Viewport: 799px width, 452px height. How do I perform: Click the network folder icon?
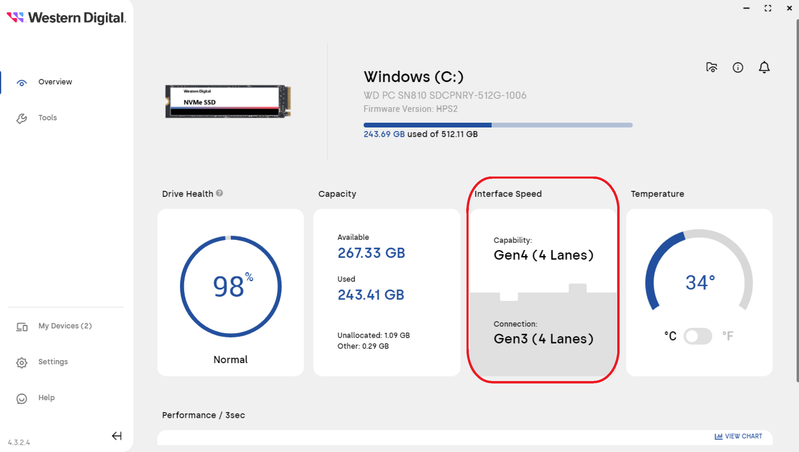coord(711,68)
